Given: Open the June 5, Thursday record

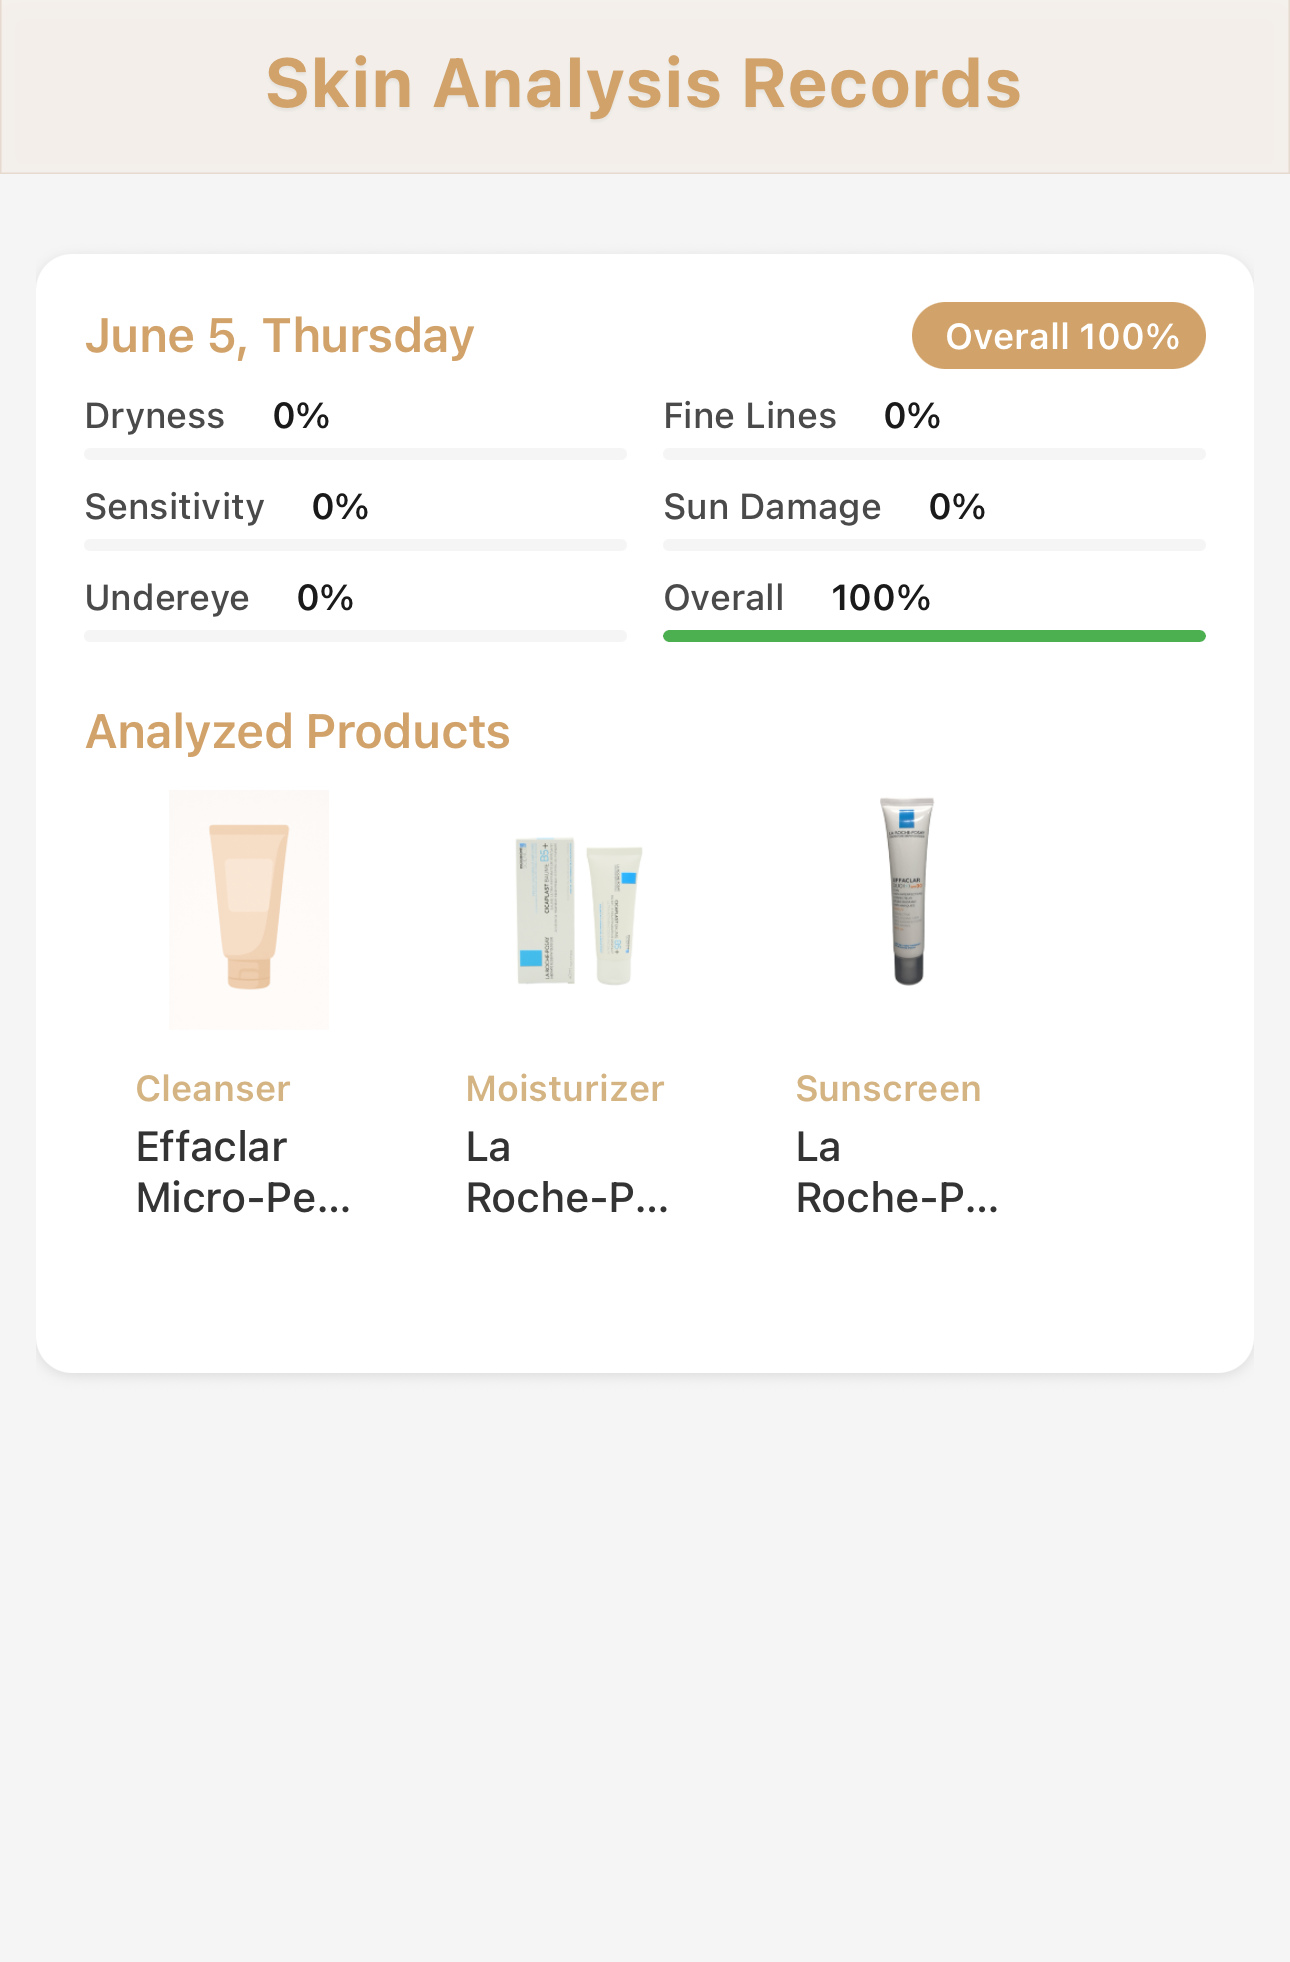Looking at the screenshot, I should (279, 336).
